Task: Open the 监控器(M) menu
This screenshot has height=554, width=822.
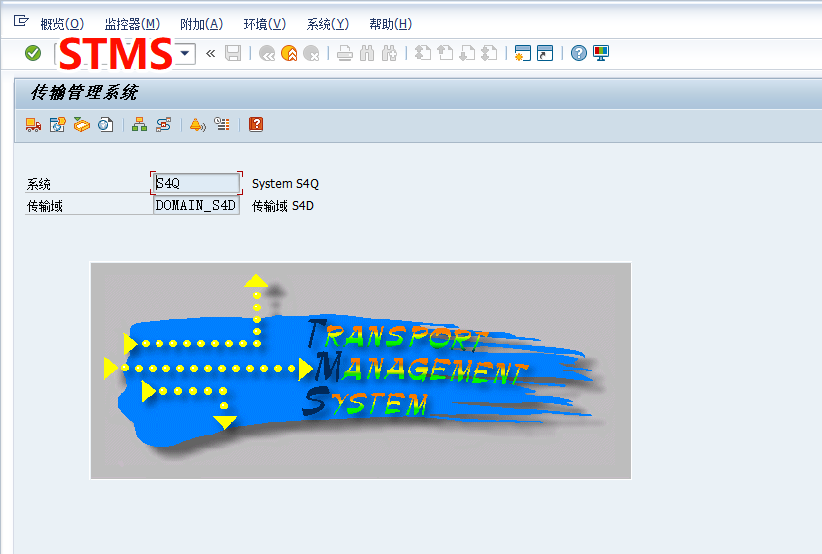Action: (132, 24)
